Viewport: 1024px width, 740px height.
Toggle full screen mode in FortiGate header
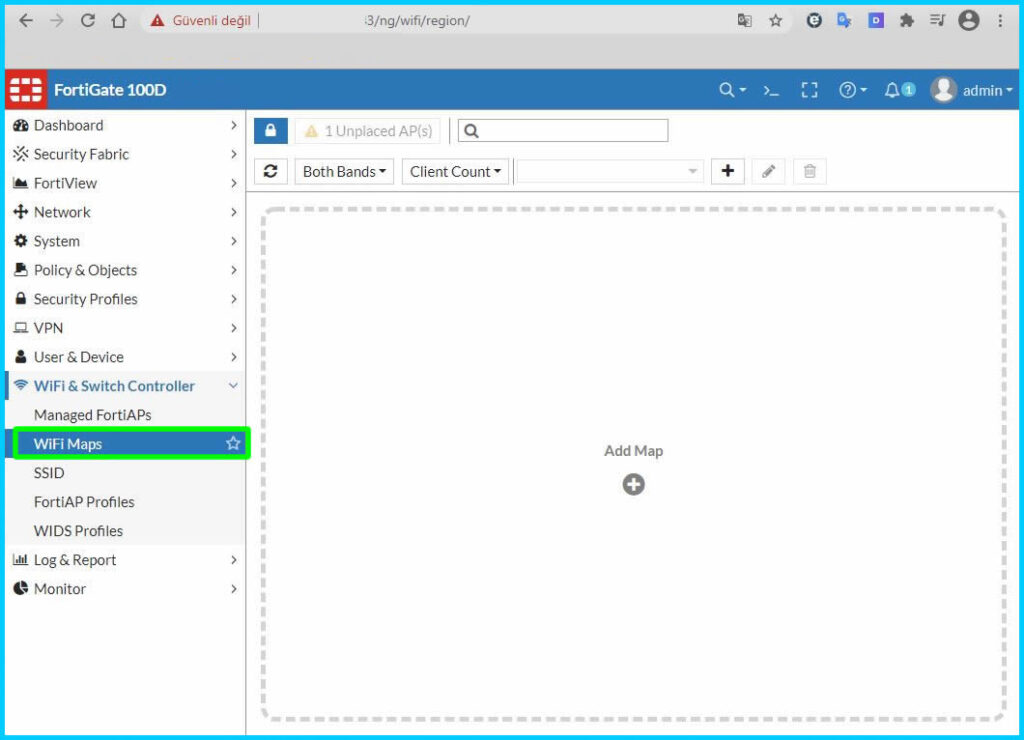(x=809, y=90)
